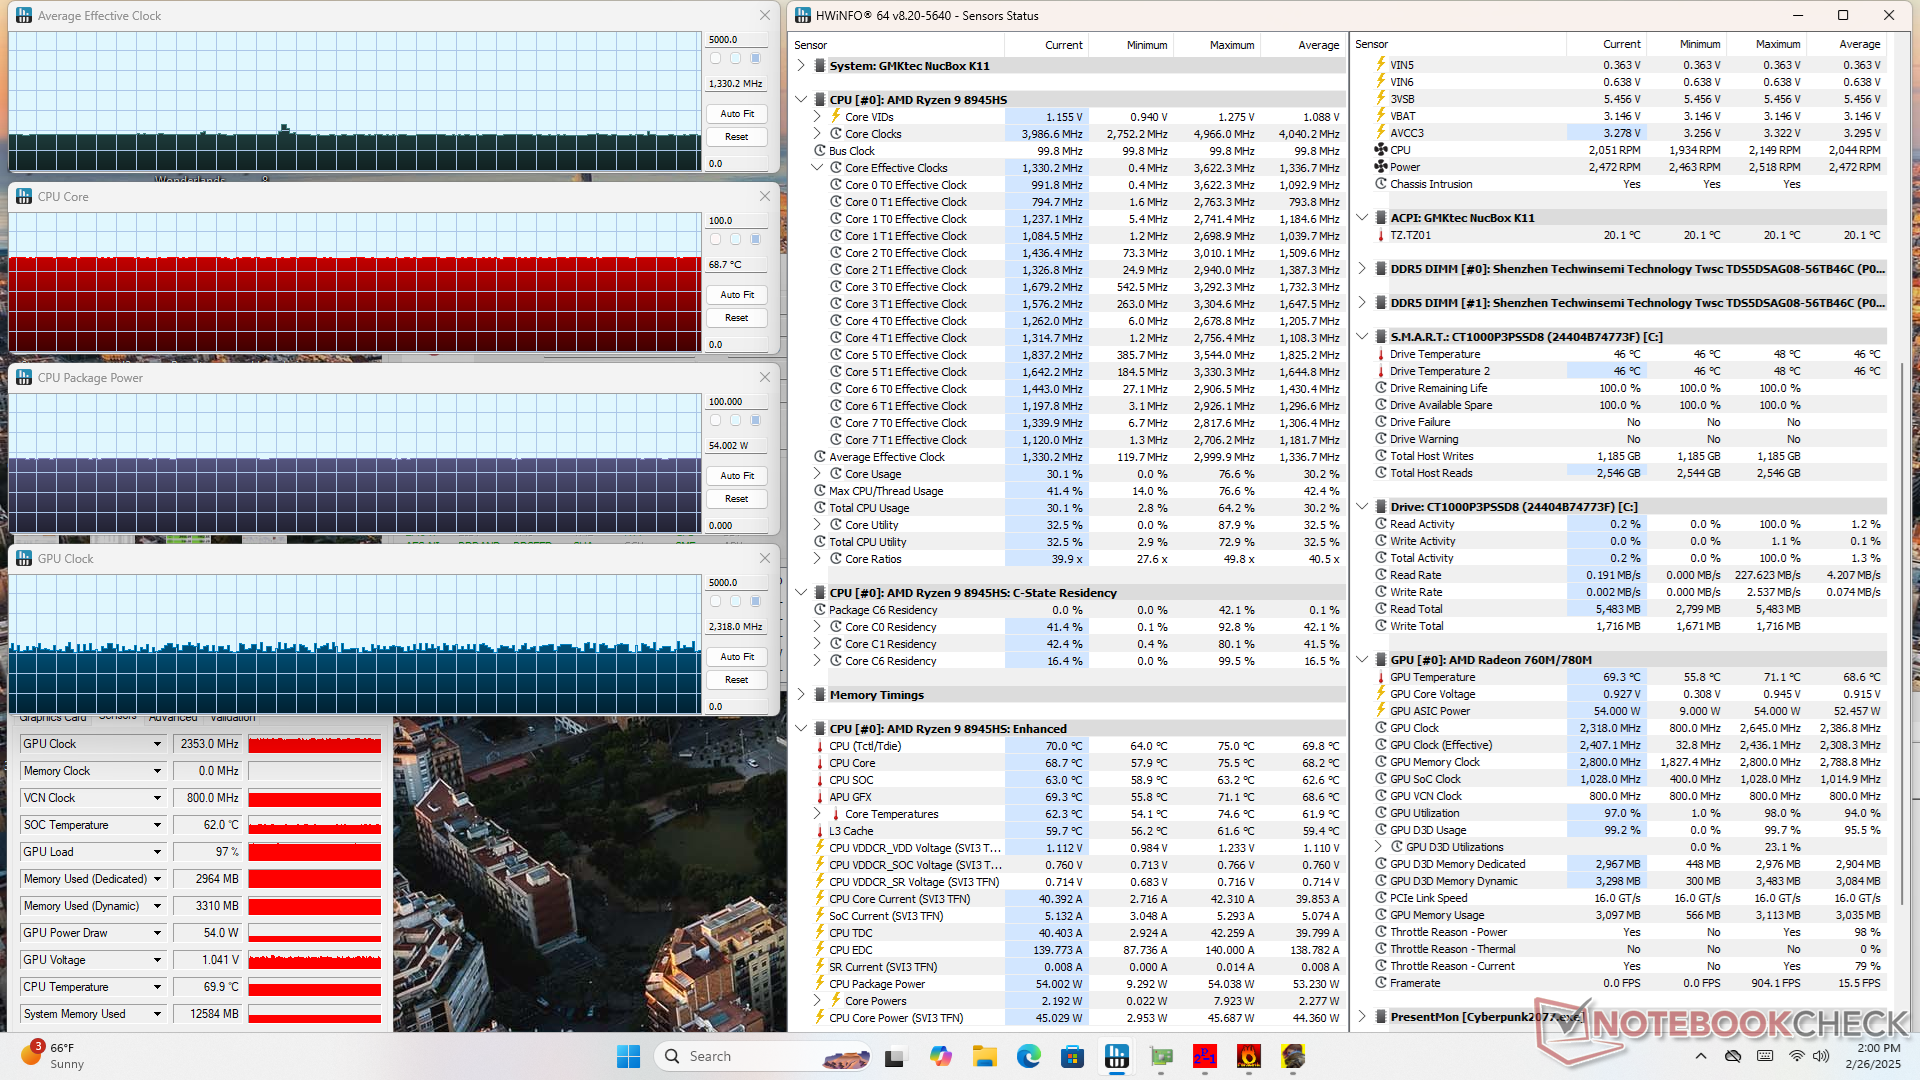Click the GPU-Z graphics card taskbar icon
1920x1080 pixels.
[1161, 1056]
